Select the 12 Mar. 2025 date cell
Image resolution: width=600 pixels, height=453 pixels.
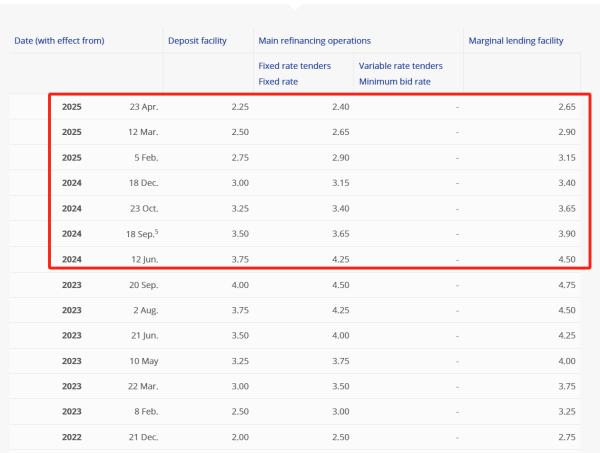(142, 132)
